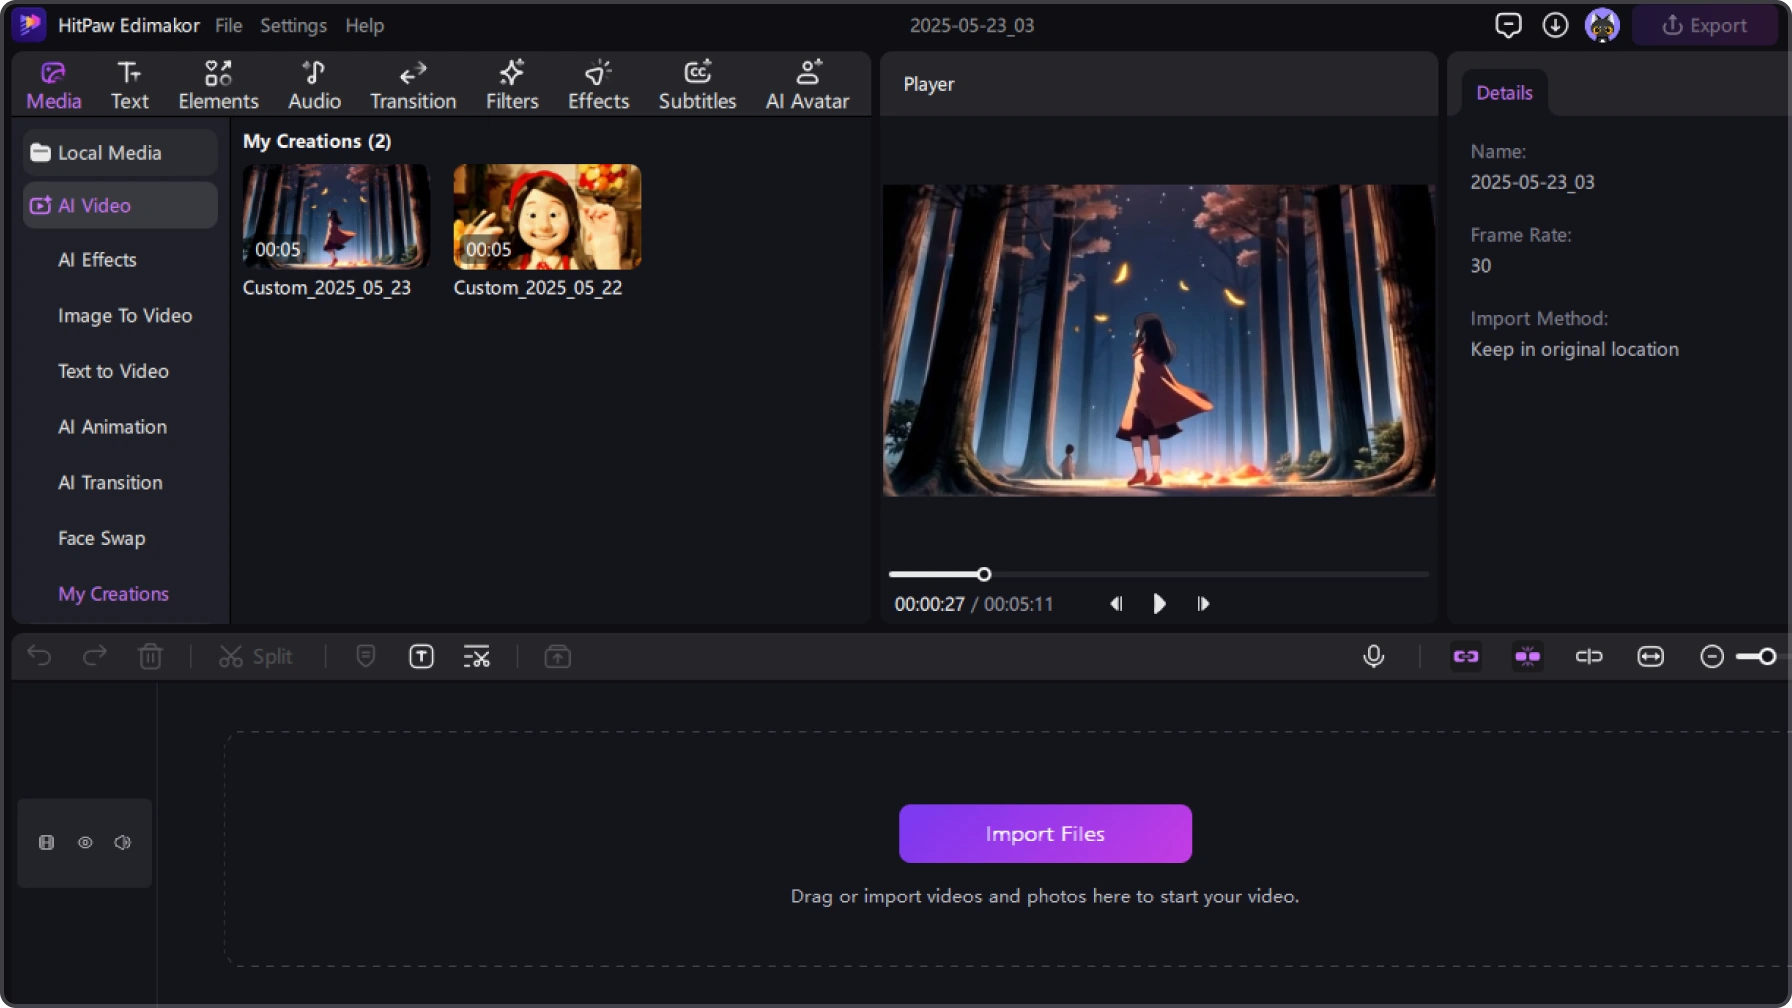Click the player progress slider handle
Screen dimensions: 1792x1008
(984, 574)
